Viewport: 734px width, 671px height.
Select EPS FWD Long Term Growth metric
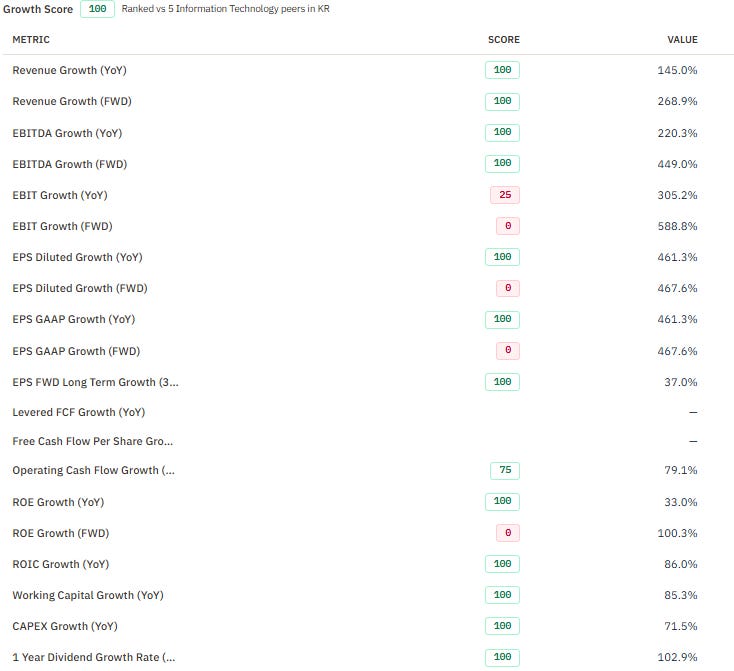click(x=95, y=382)
